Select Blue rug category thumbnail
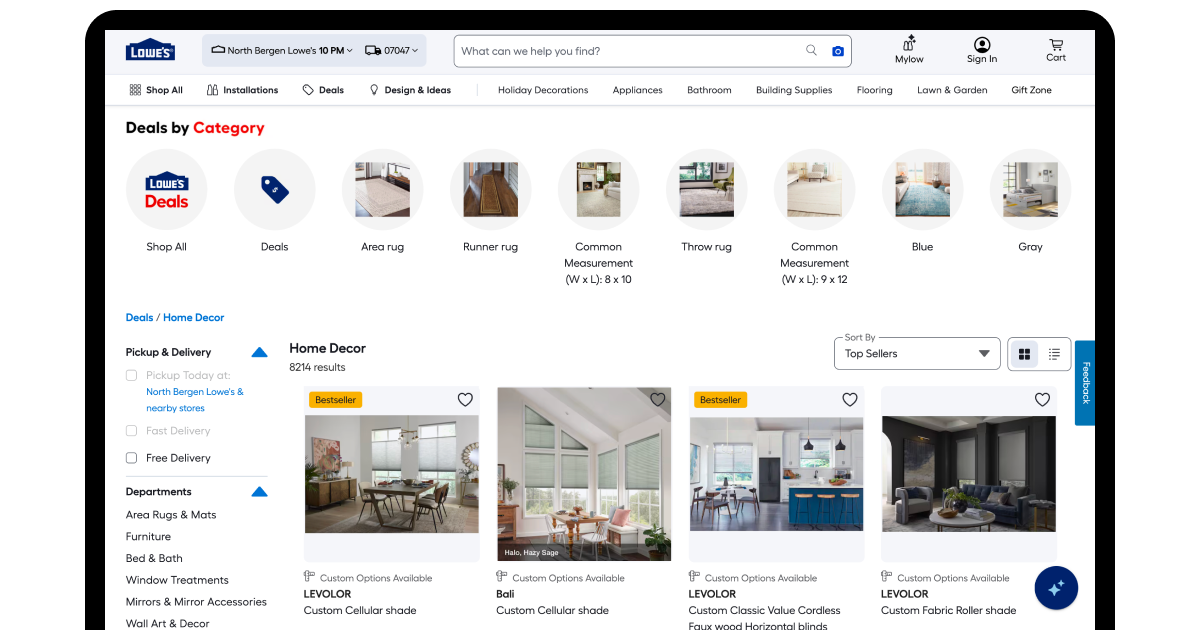 pyautogui.click(x=922, y=190)
